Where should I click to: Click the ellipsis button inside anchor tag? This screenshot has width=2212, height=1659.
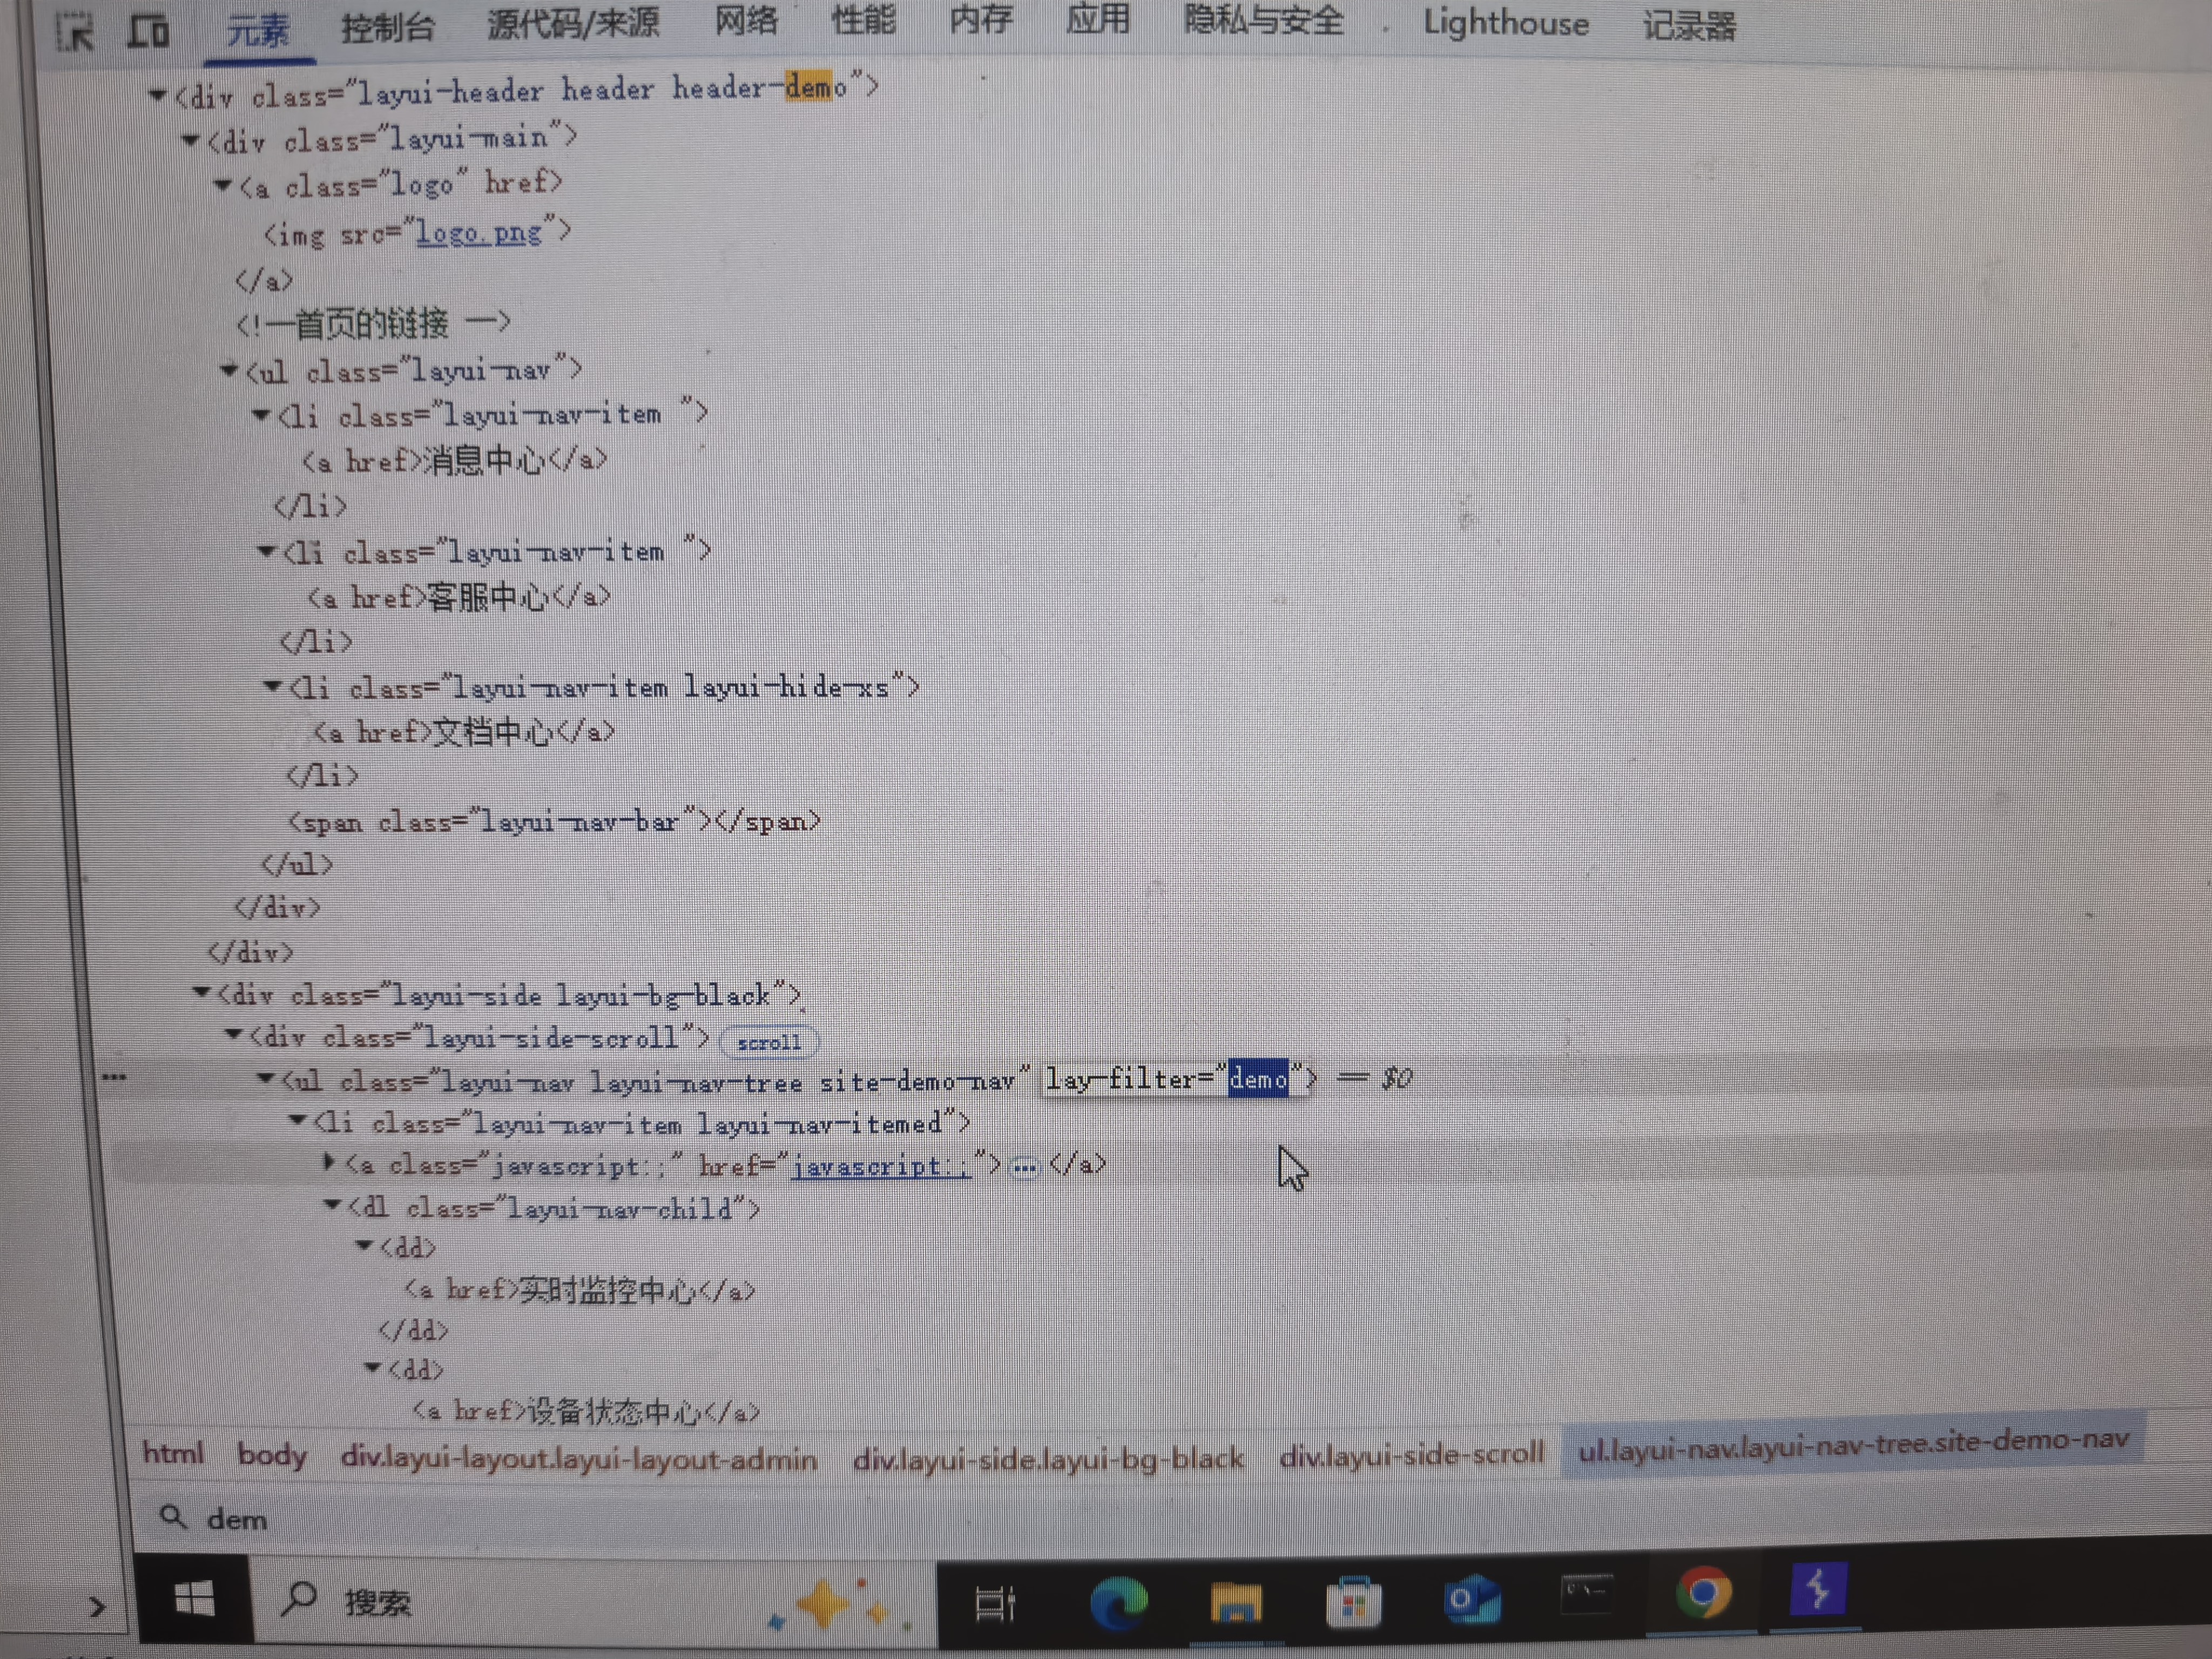click(1024, 1167)
